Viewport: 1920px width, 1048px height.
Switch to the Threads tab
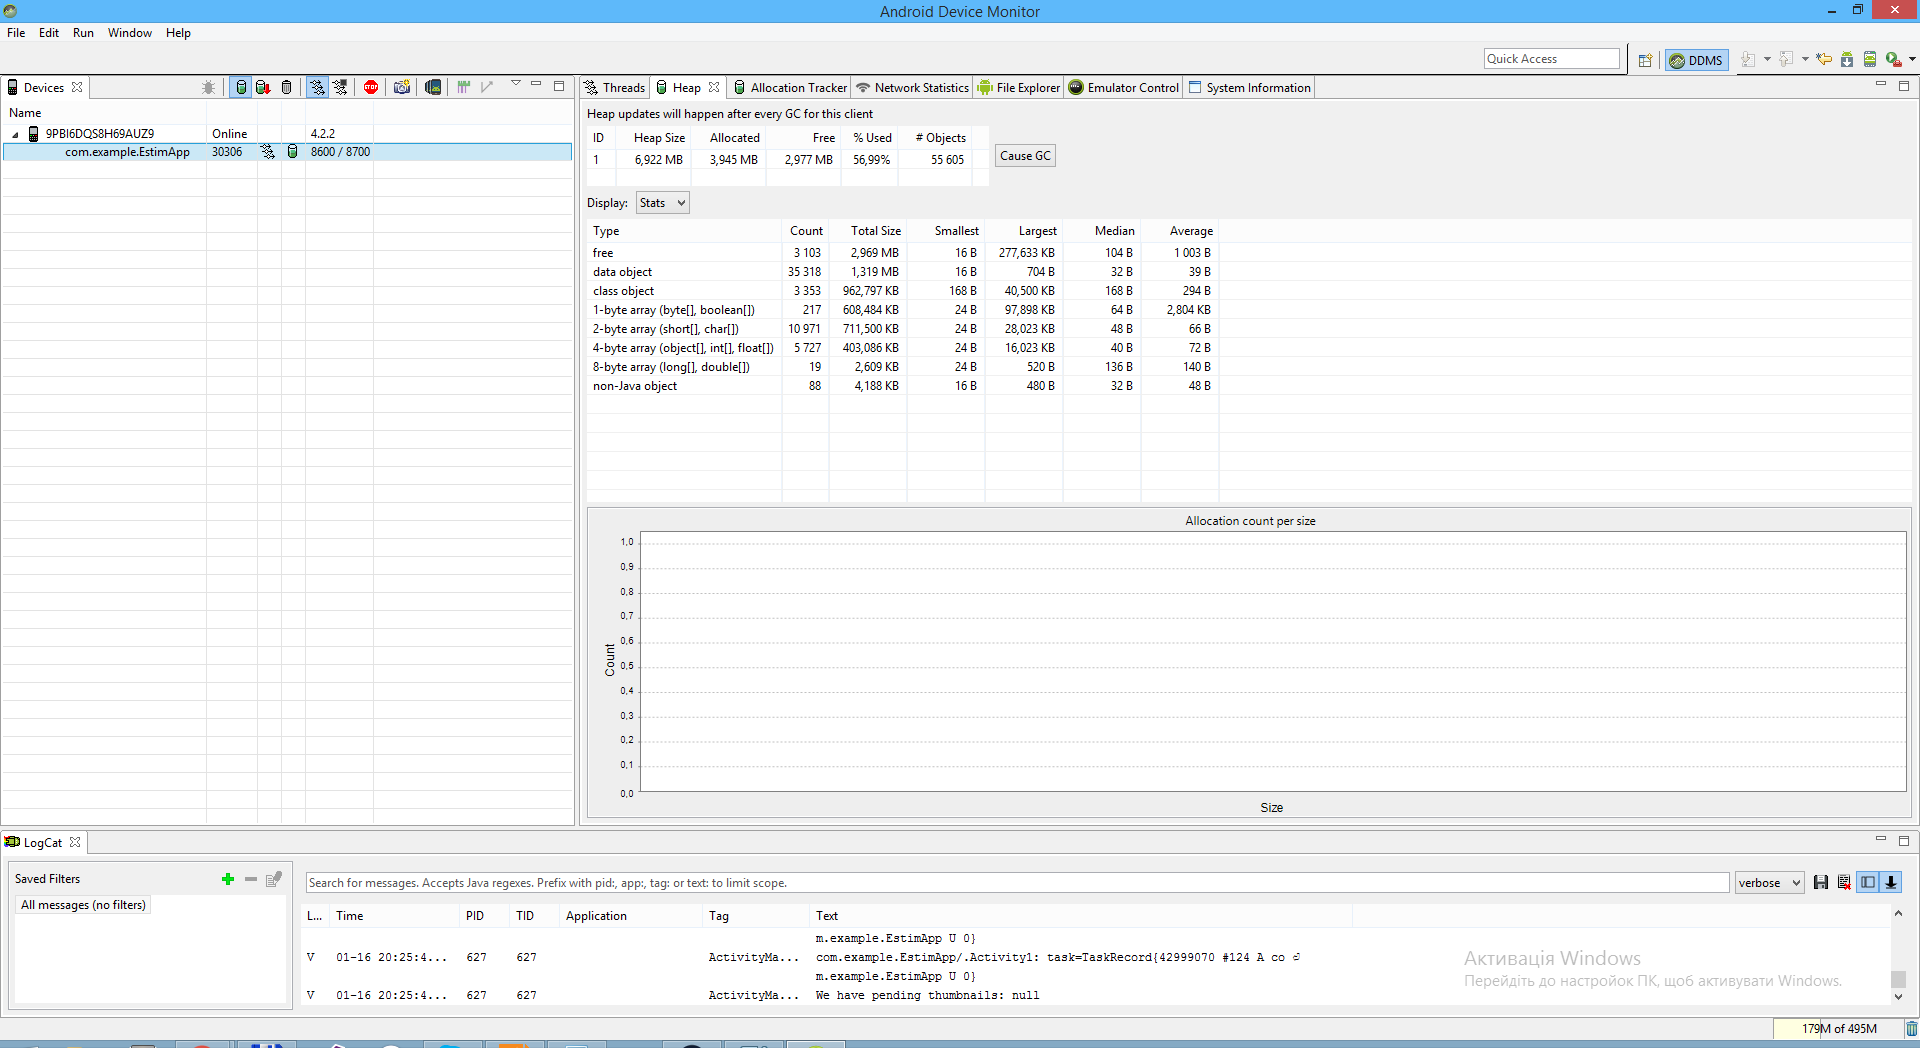pyautogui.click(x=615, y=88)
